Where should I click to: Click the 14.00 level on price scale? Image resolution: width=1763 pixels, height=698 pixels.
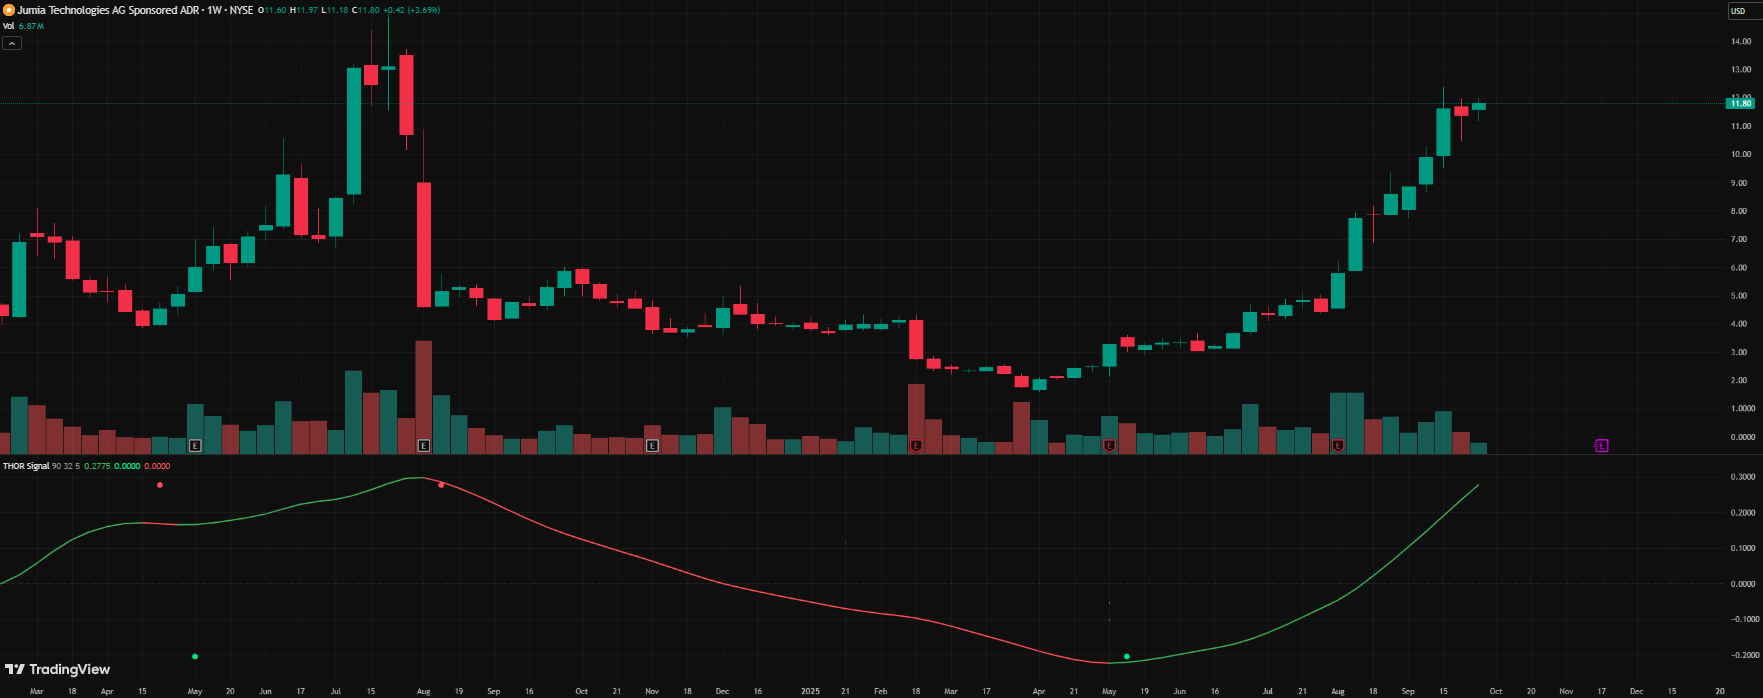(1740, 42)
